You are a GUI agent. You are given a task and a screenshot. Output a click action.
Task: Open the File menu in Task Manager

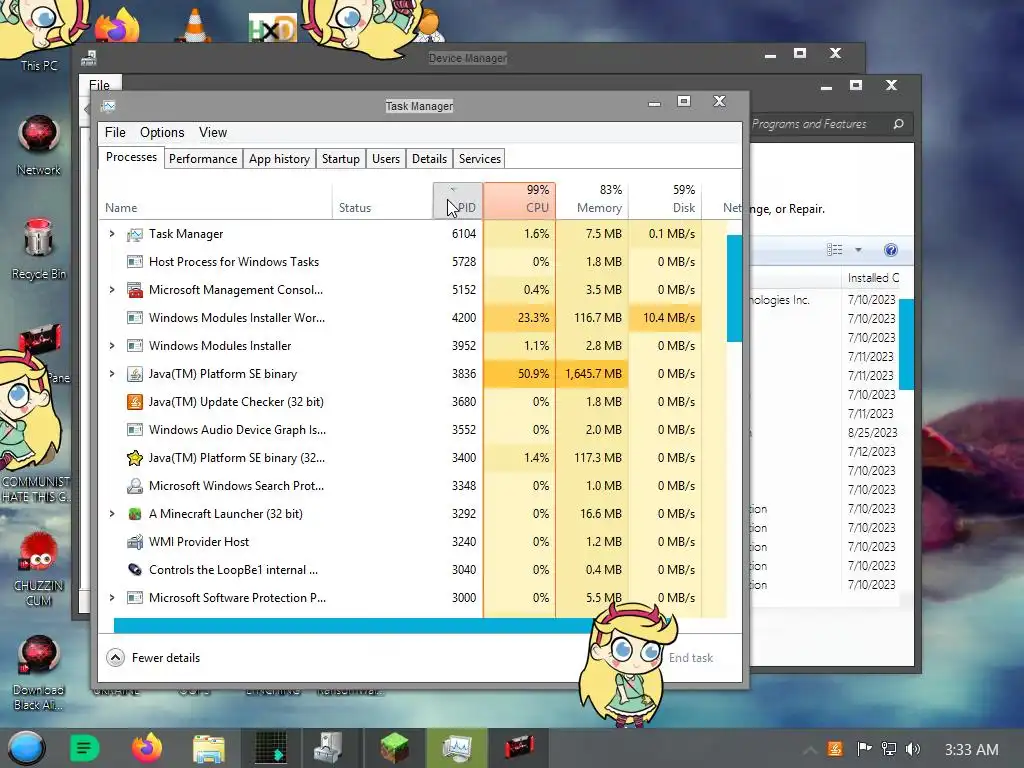[x=115, y=133]
